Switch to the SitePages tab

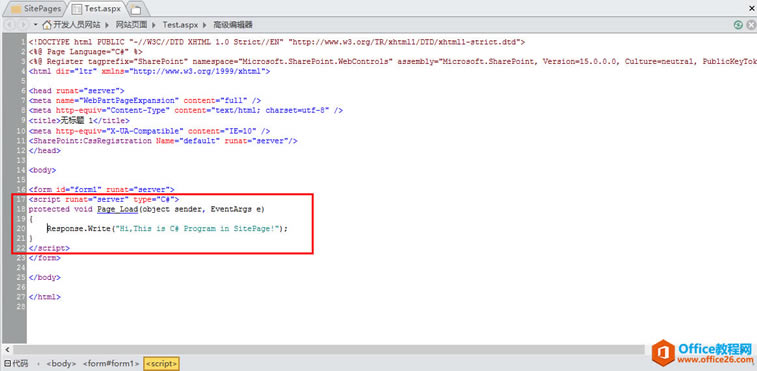pos(35,8)
